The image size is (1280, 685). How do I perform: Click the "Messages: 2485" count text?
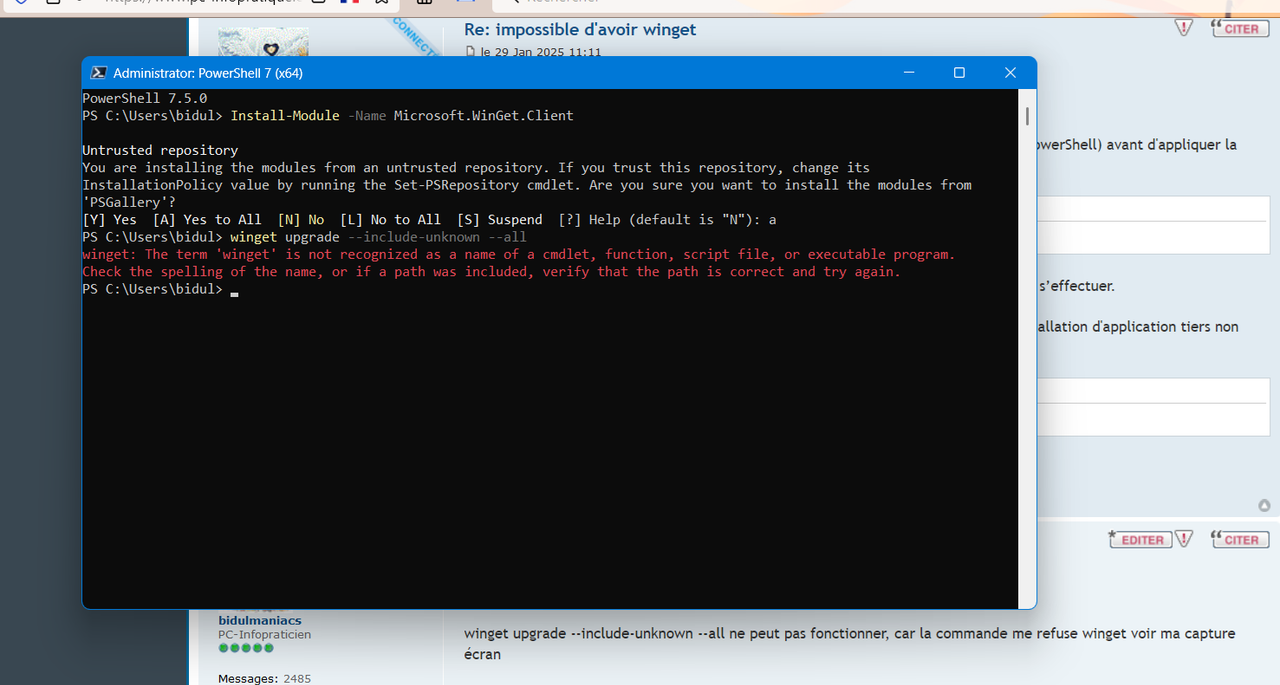click(x=264, y=678)
